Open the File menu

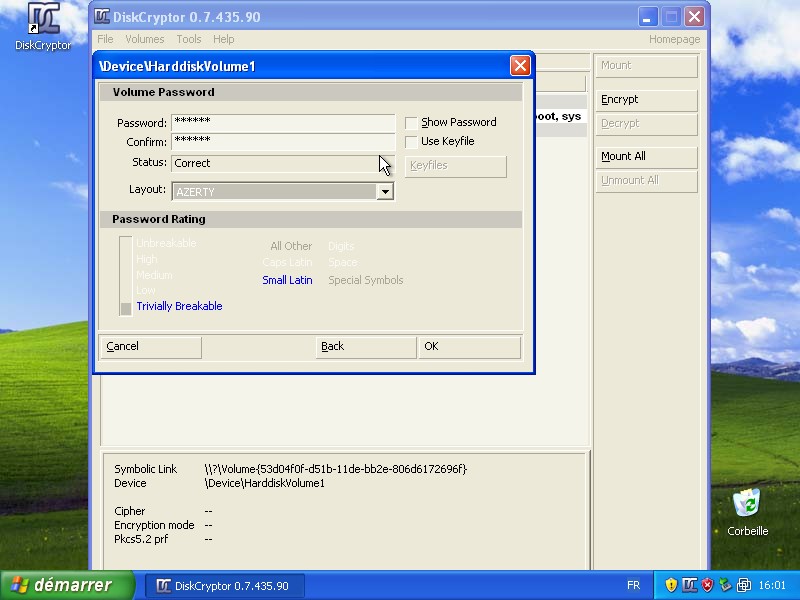click(105, 39)
